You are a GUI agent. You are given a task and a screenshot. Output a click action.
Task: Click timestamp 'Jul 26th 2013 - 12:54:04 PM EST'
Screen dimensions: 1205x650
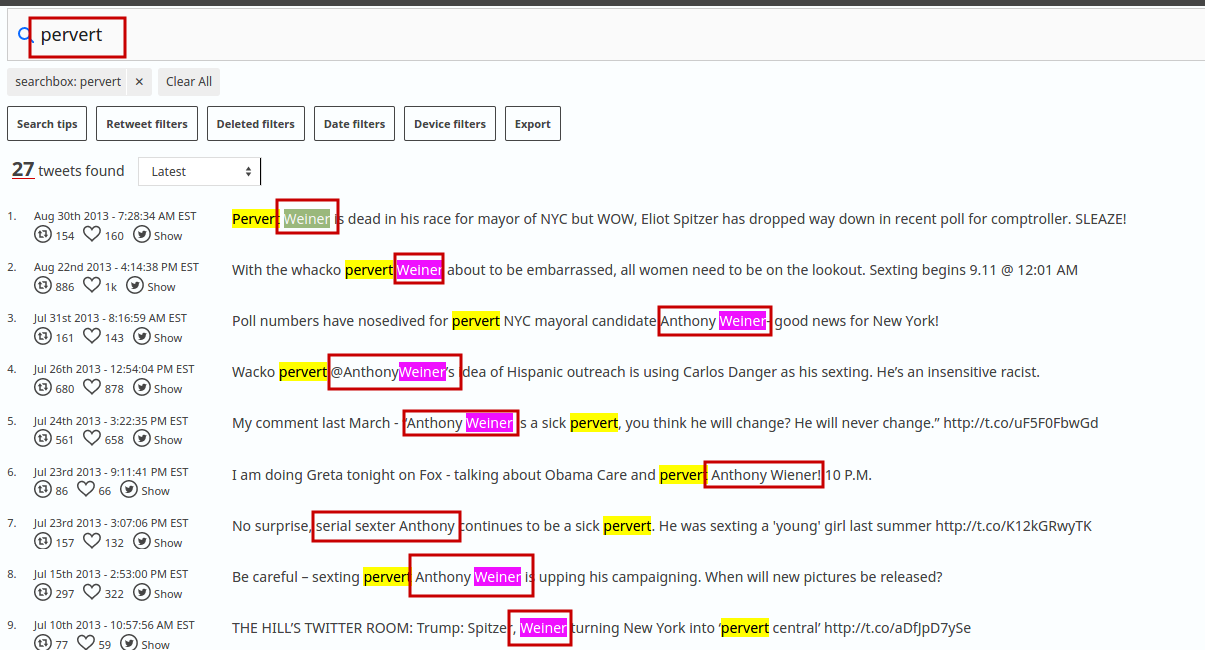click(x=115, y=369)
